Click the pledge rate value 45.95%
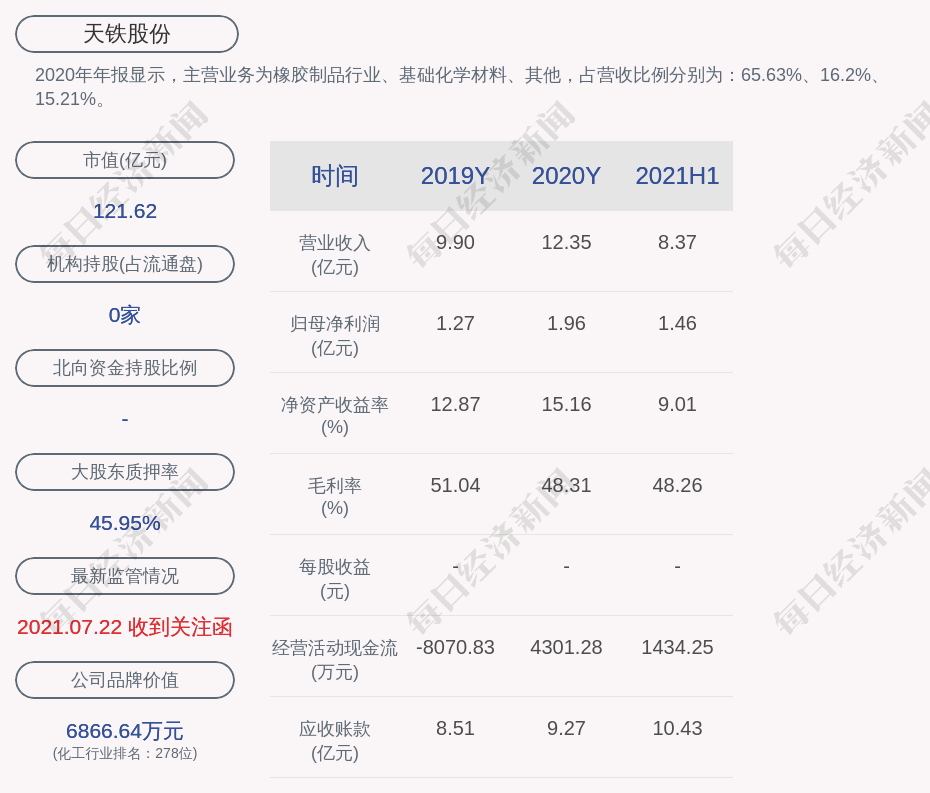Image resolution: width=930 pixels, height=793 pixels. (125, 523)
